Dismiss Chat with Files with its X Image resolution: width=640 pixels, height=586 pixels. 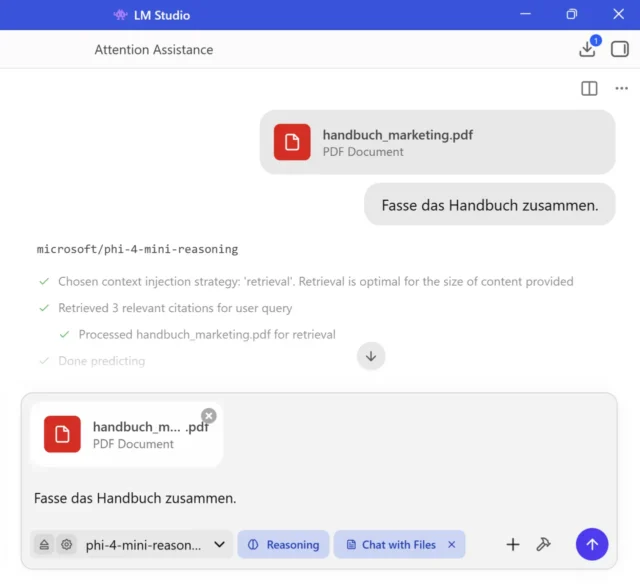[451, 544]
